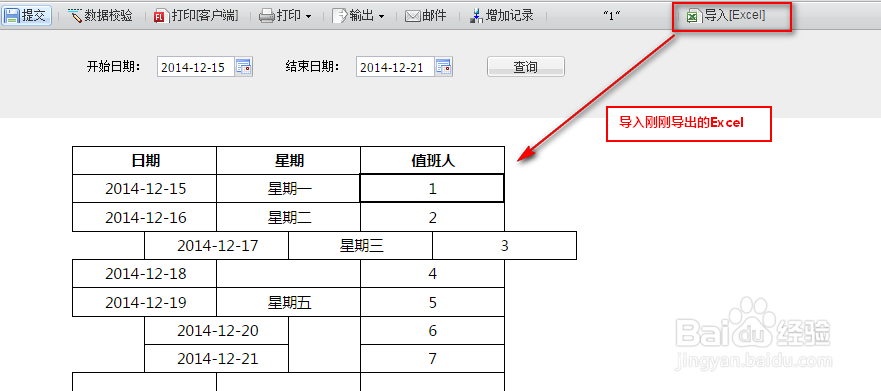Click the "1" text in toolbar
881x391 pixels.
point(611,16)
